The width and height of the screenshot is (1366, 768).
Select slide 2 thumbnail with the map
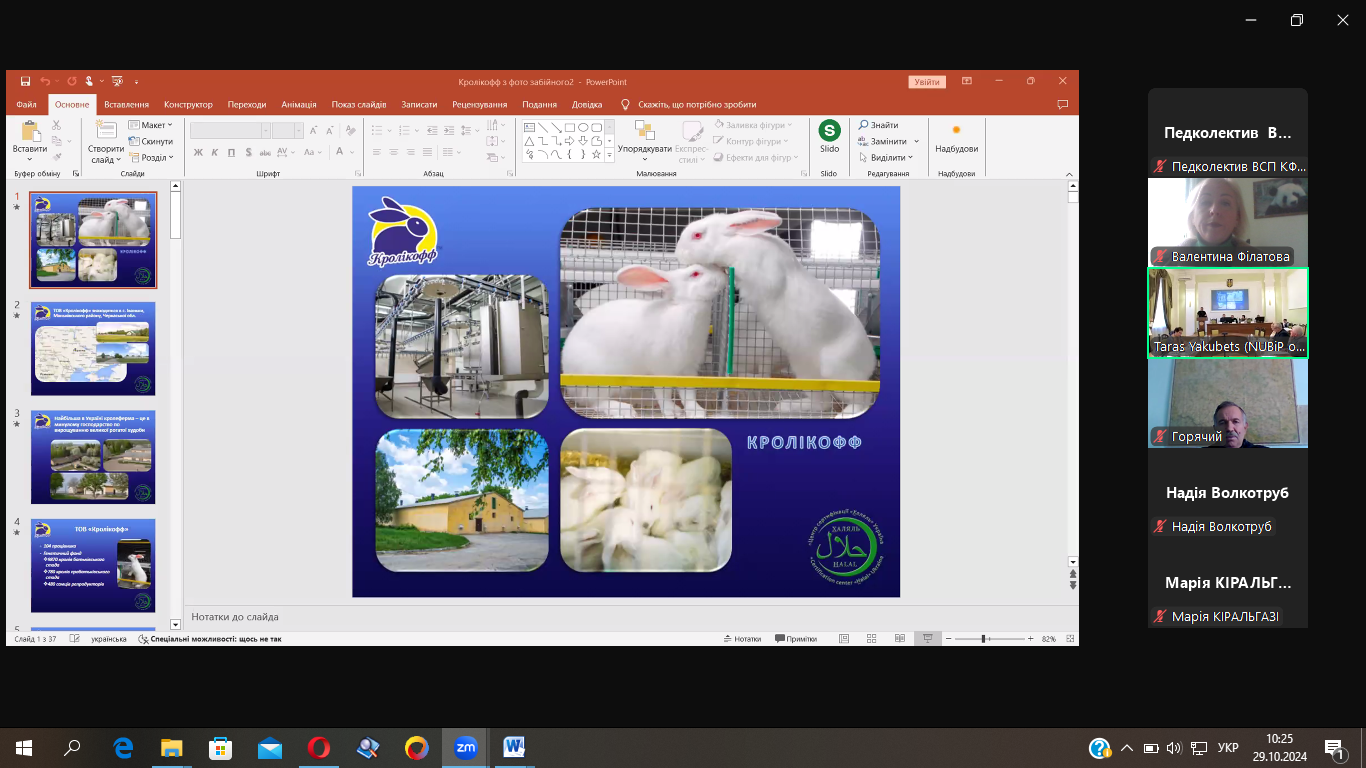[x=93, y=348]
